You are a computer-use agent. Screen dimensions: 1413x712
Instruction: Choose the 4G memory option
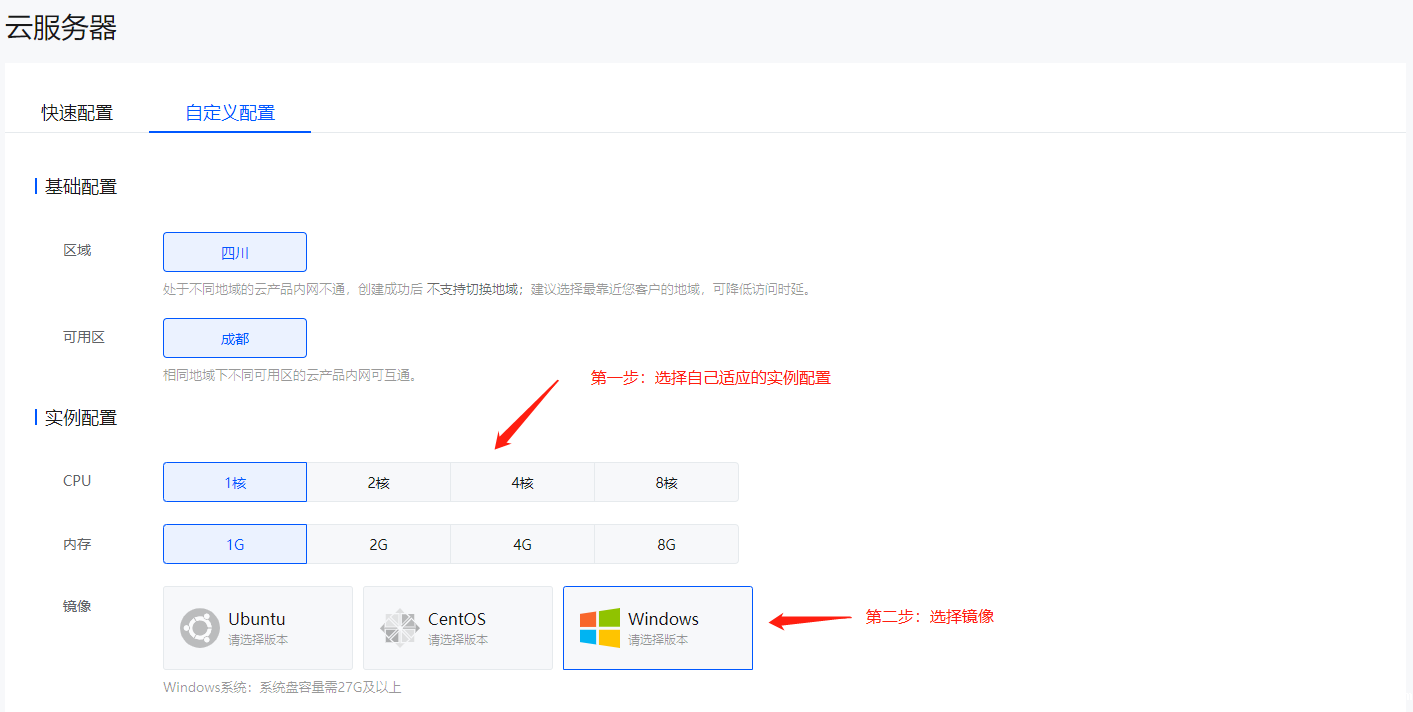click(522, 543)
